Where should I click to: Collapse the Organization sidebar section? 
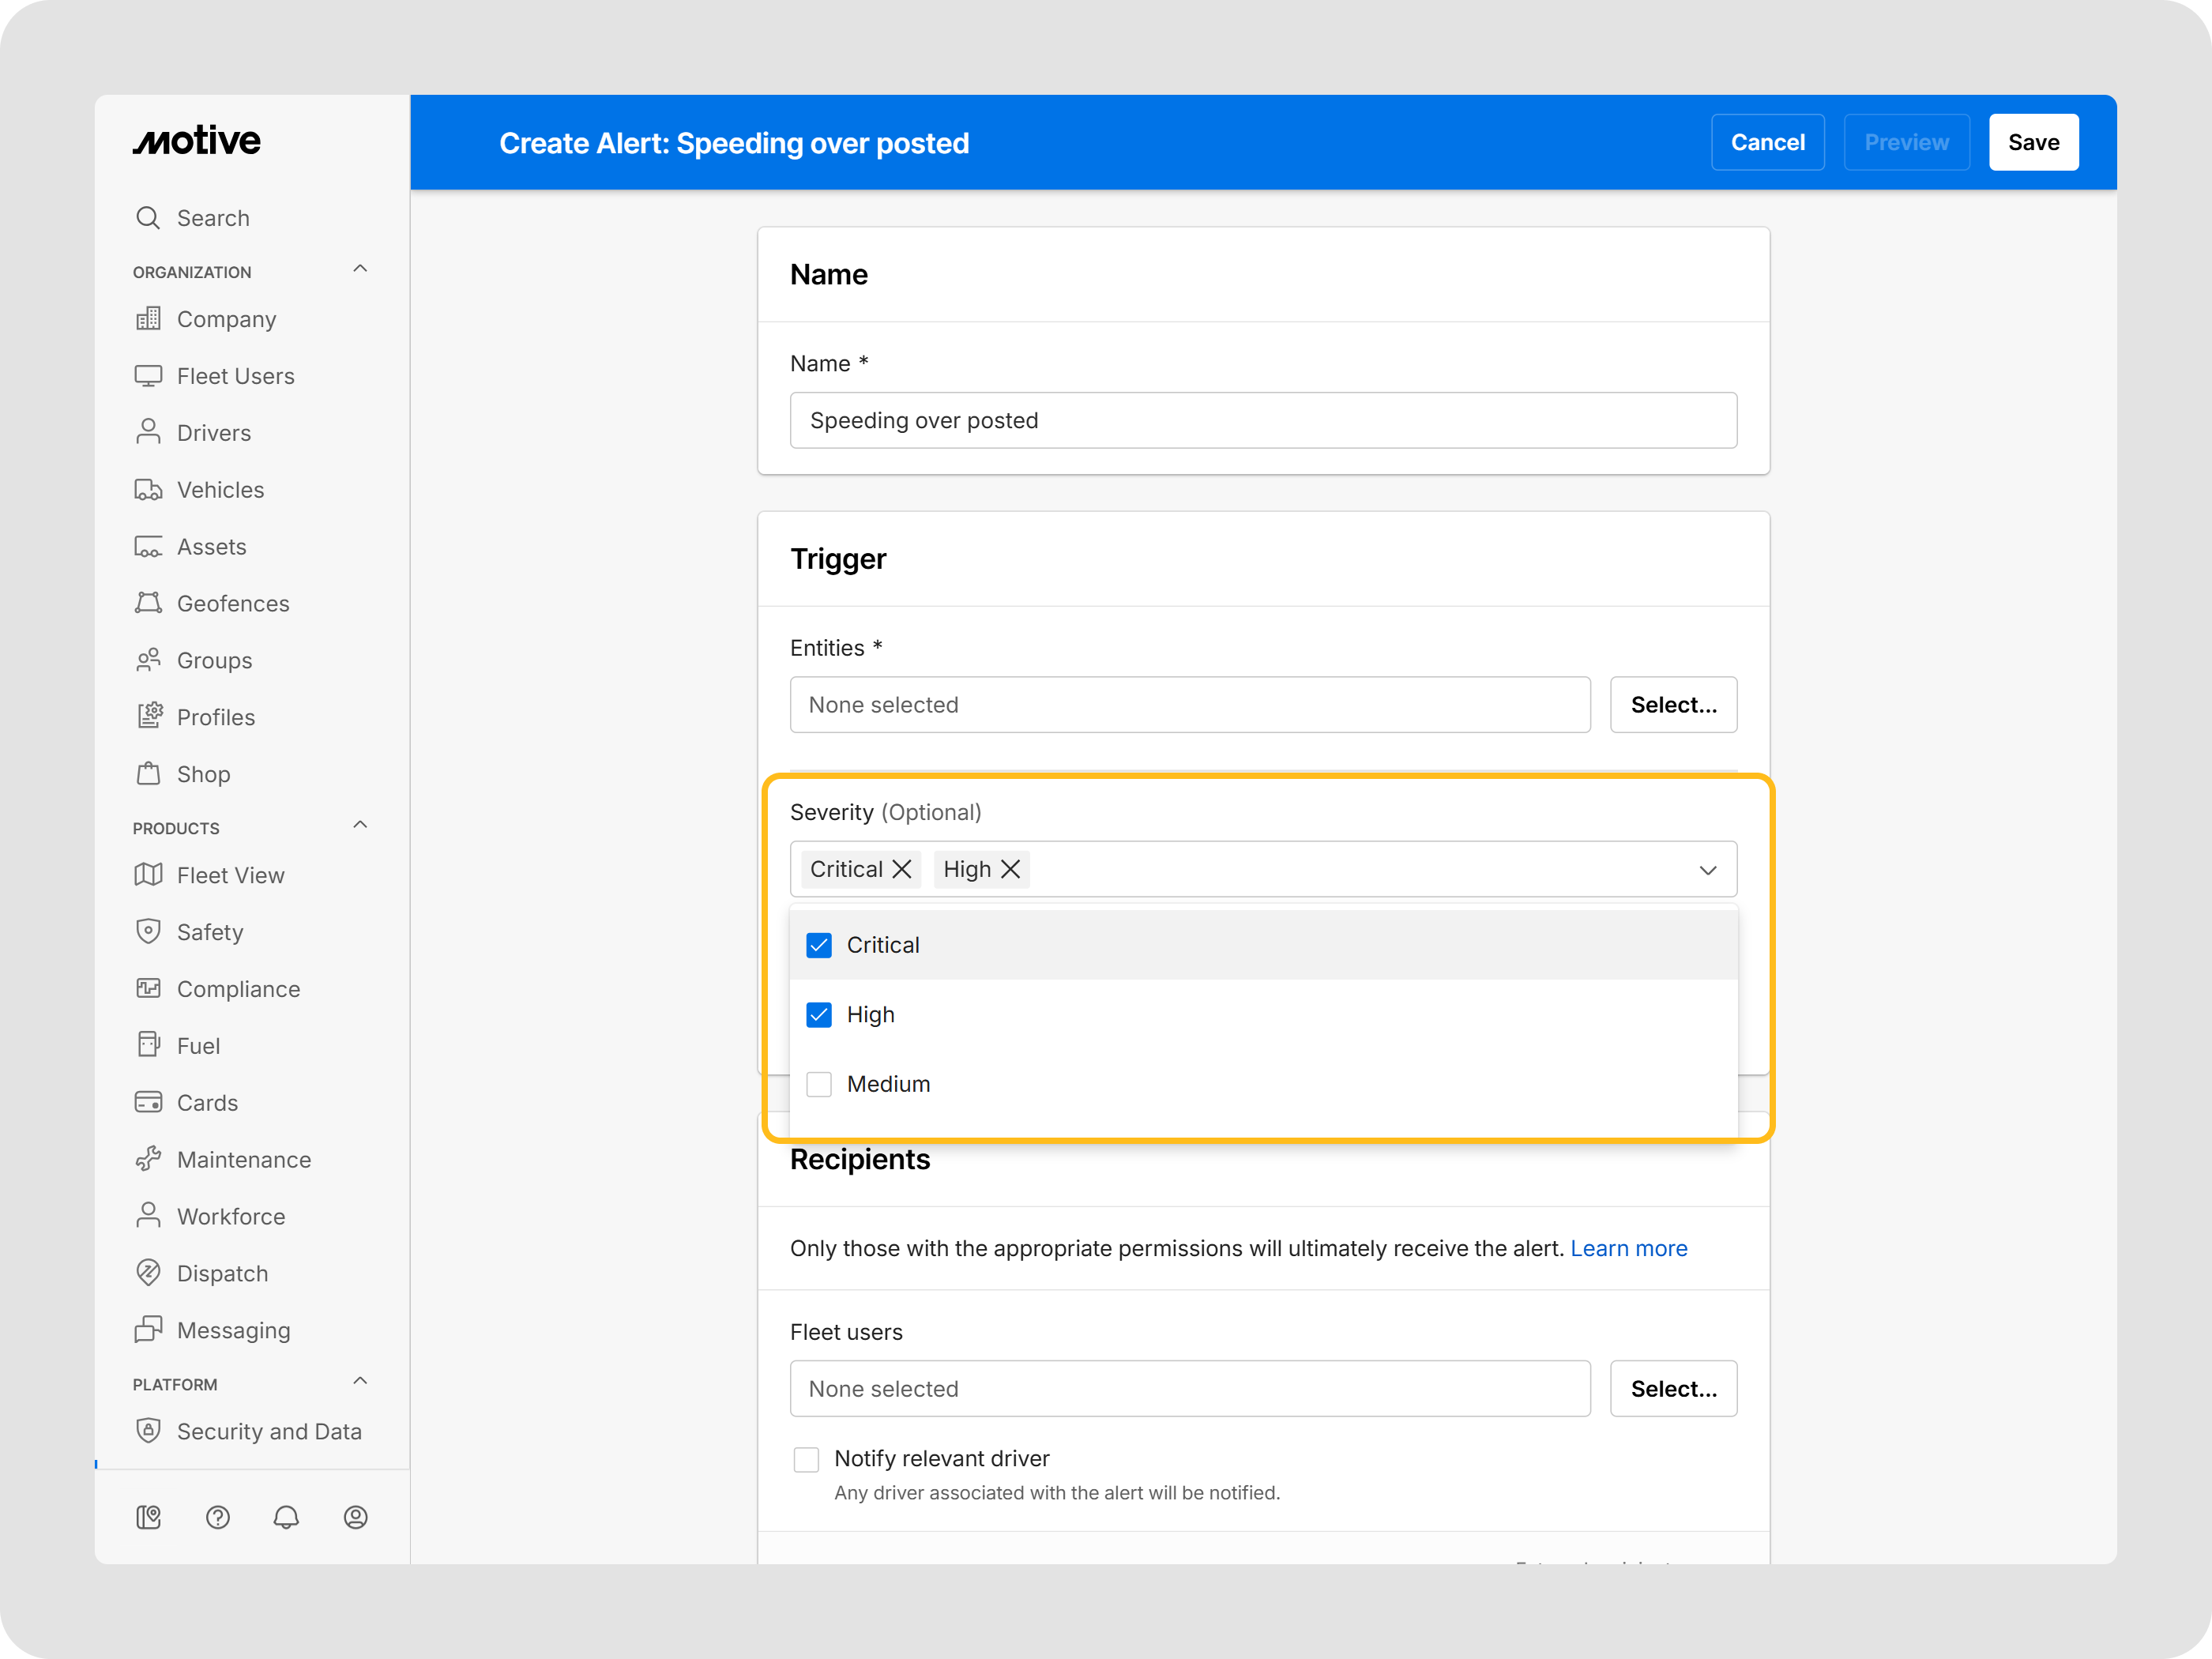point(360,269)
